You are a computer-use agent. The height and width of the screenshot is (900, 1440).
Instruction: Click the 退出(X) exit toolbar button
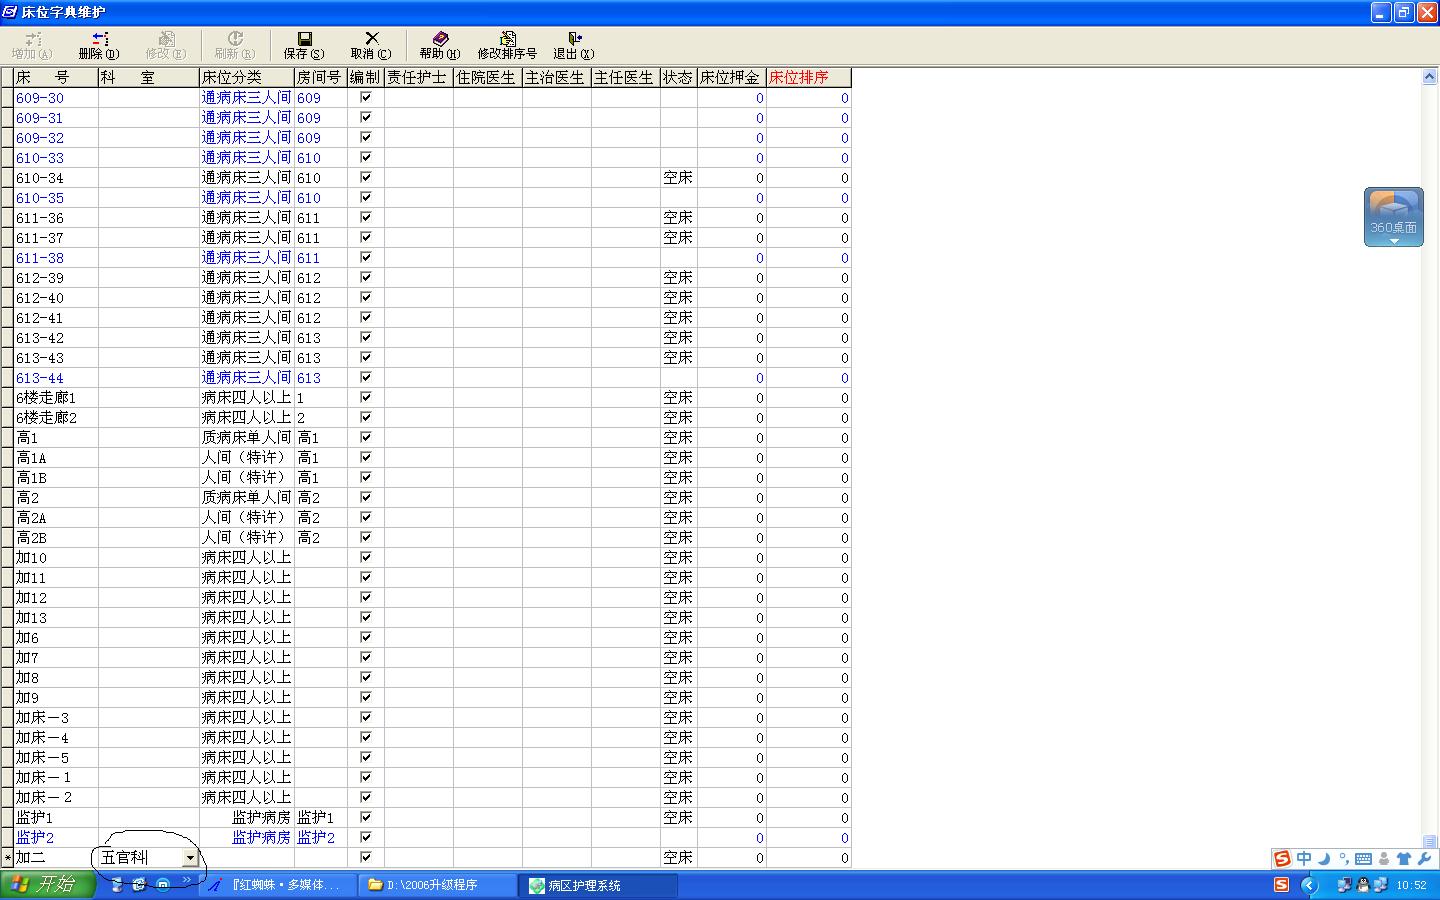click(x=574, y=45)
